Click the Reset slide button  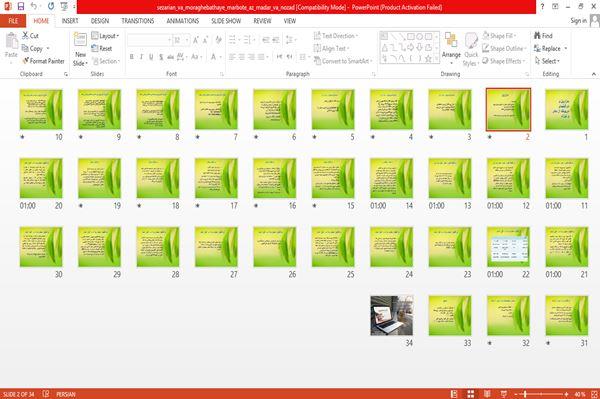coord(102,48)
